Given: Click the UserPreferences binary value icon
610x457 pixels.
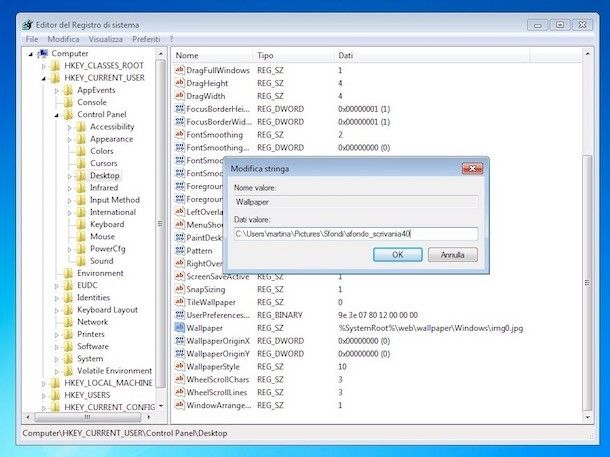Looking at the screenshot, I should click(x=179, y=315).
